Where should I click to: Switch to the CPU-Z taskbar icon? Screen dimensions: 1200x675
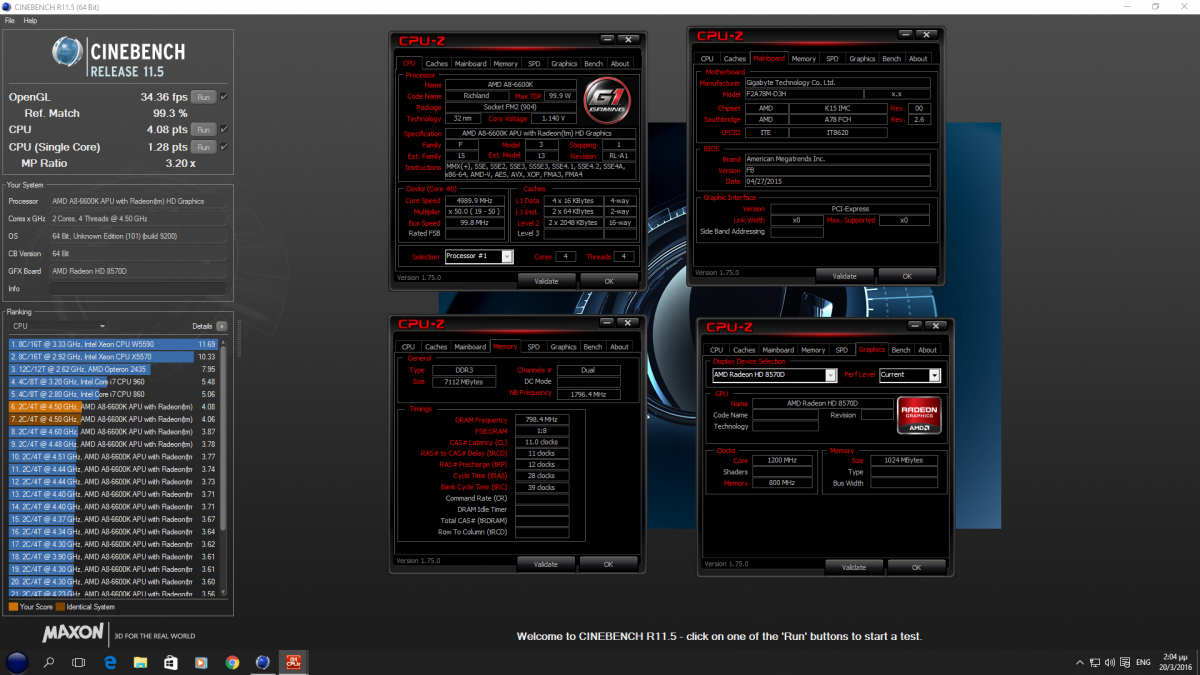[295, 662]
